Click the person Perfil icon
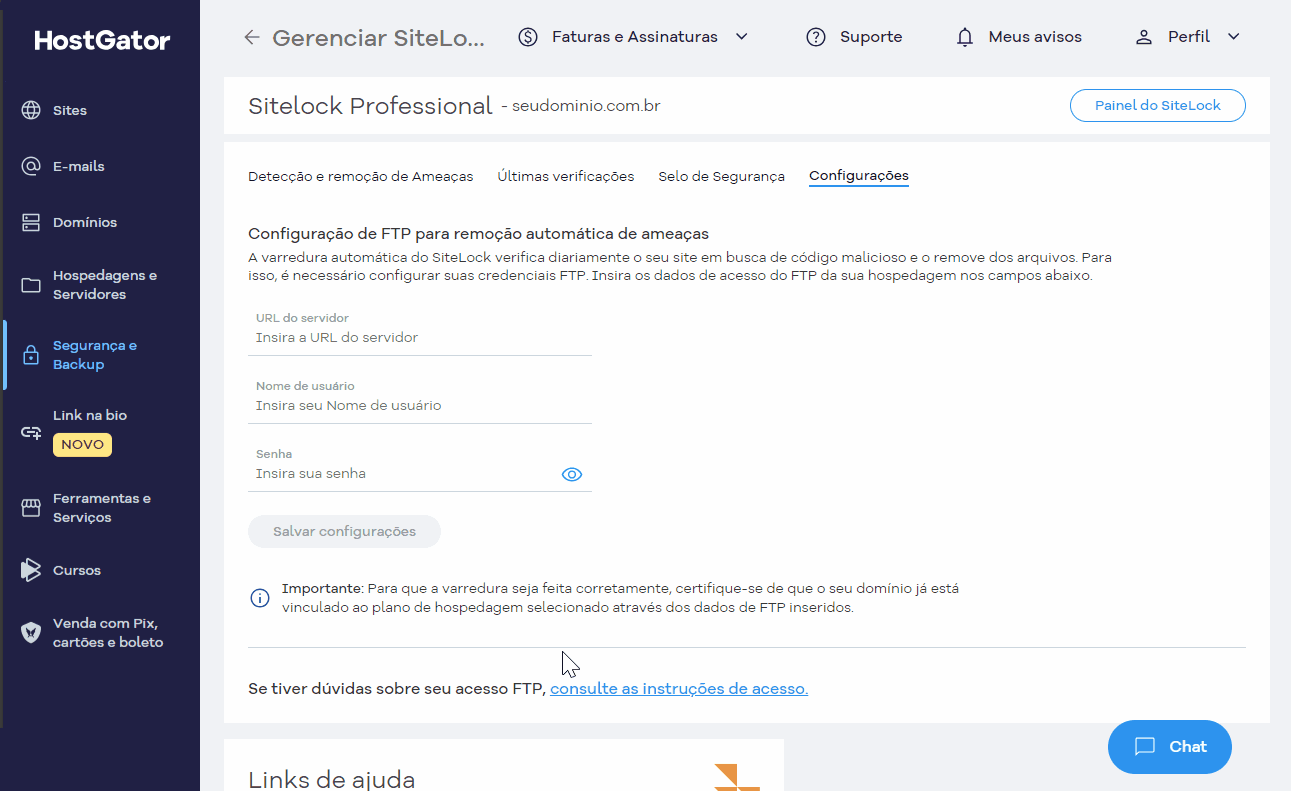1291x791 pixels. click(x=1144, y=37)
